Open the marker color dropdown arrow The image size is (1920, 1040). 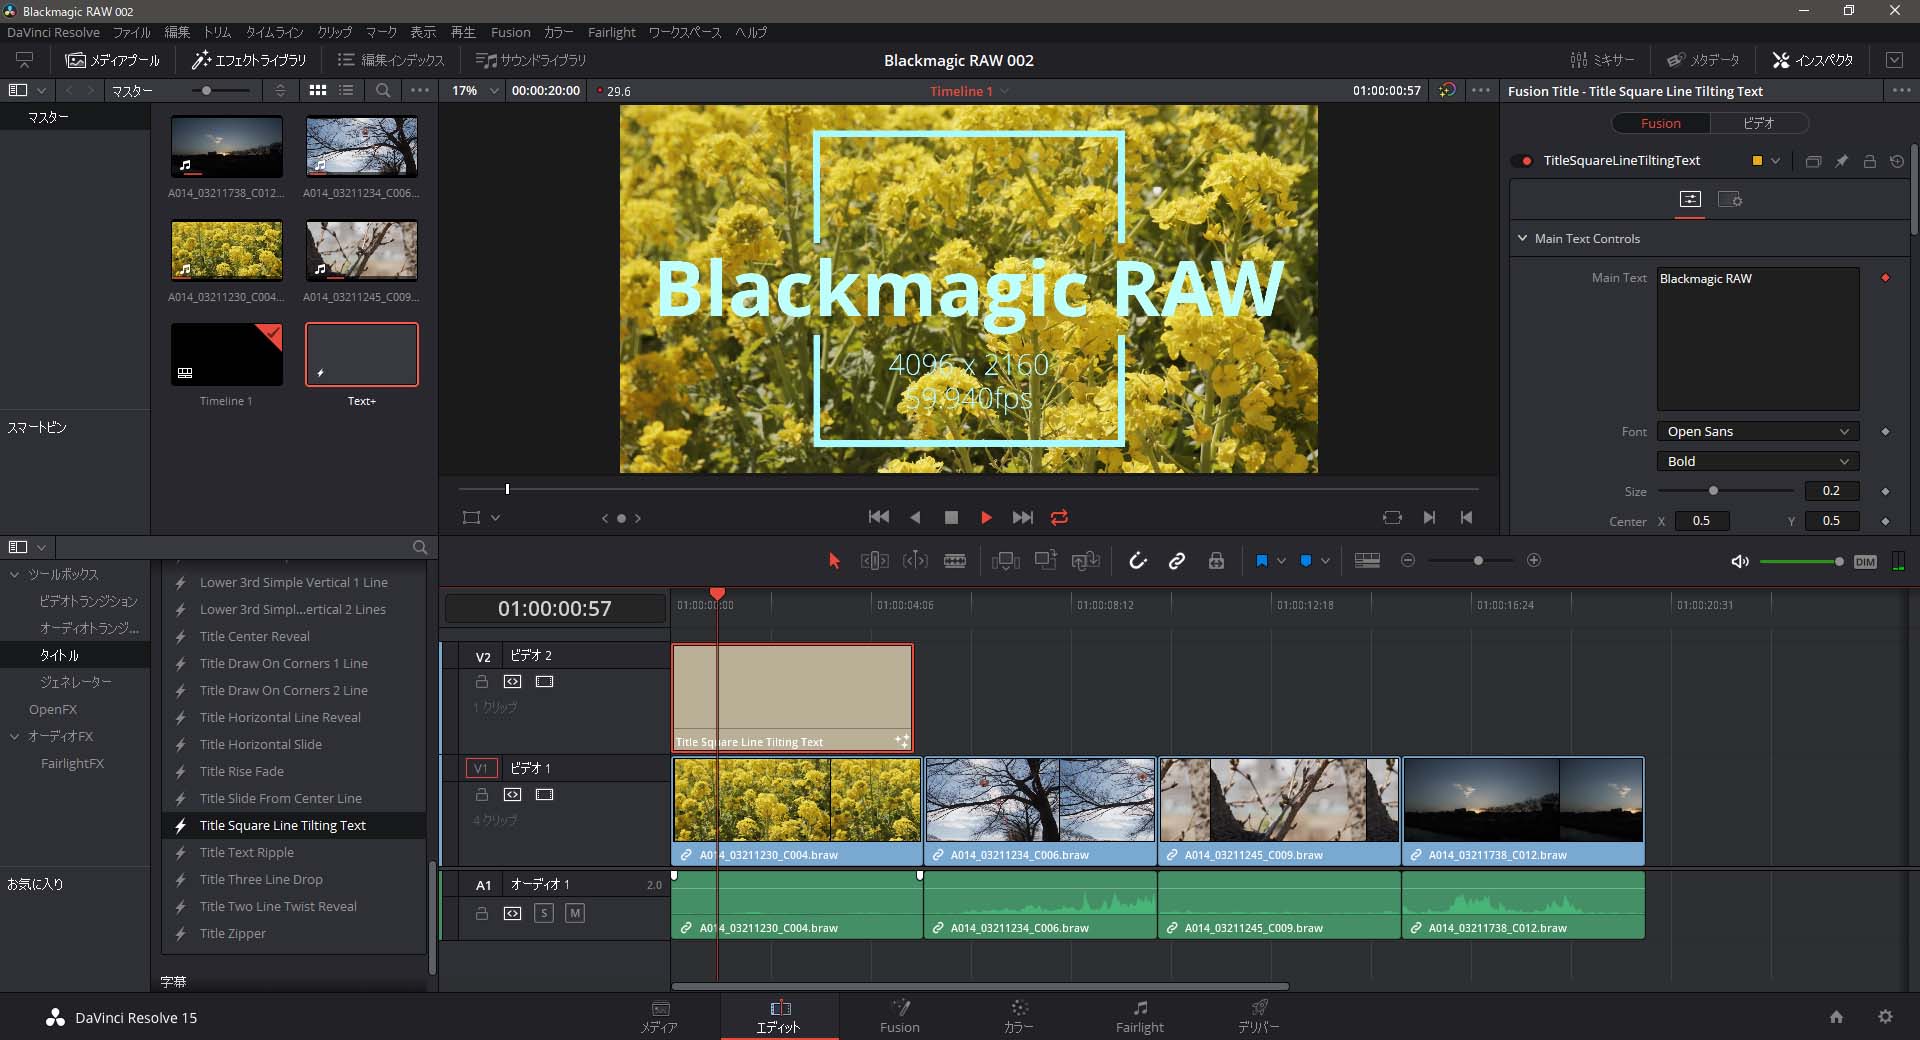coord(1325,561)
